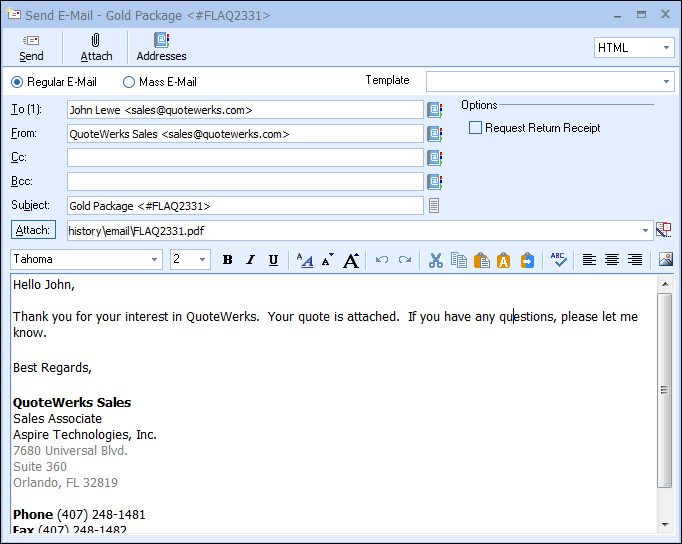Click the Undo arrow icon
682x544 pixels.
pyautogui.click(x=382, y=260)
